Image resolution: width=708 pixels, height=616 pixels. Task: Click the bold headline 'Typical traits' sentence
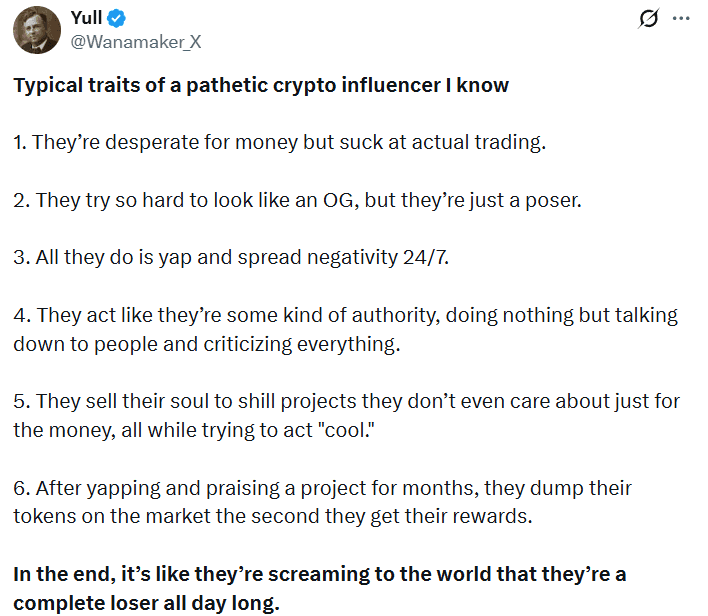pos(261,85)
